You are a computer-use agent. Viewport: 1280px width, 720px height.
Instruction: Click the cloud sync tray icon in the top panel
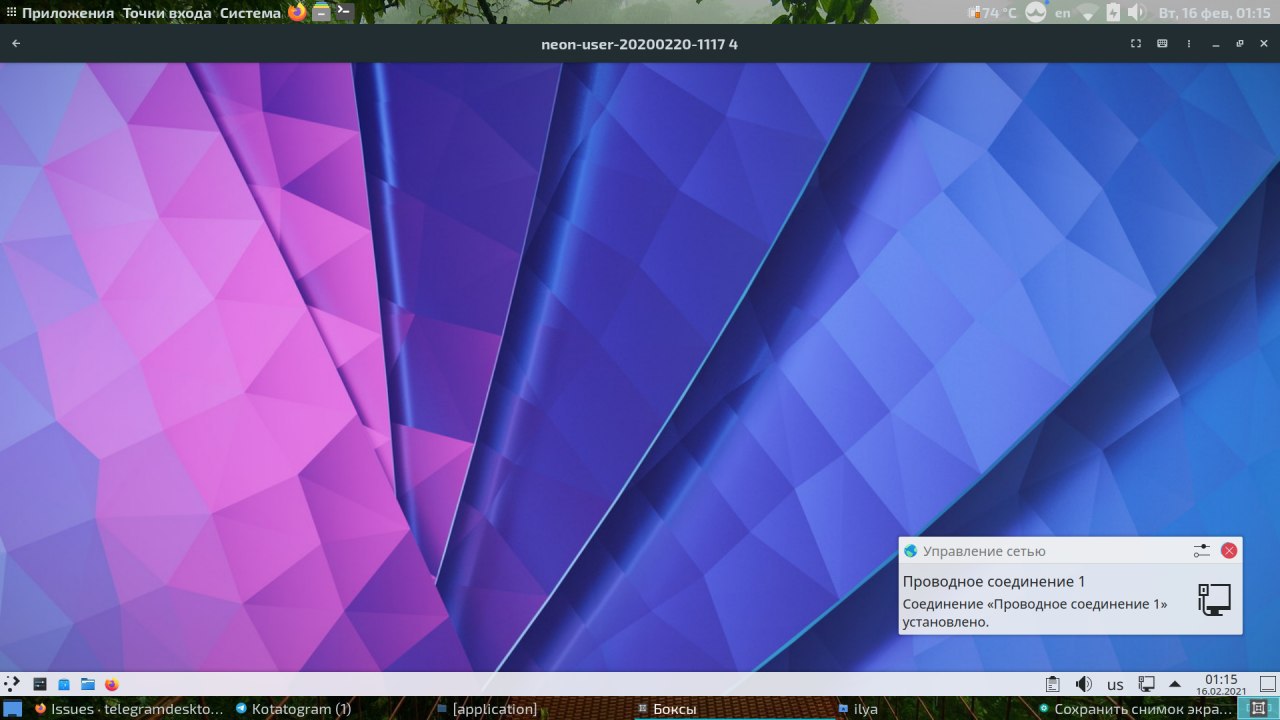1036,13
